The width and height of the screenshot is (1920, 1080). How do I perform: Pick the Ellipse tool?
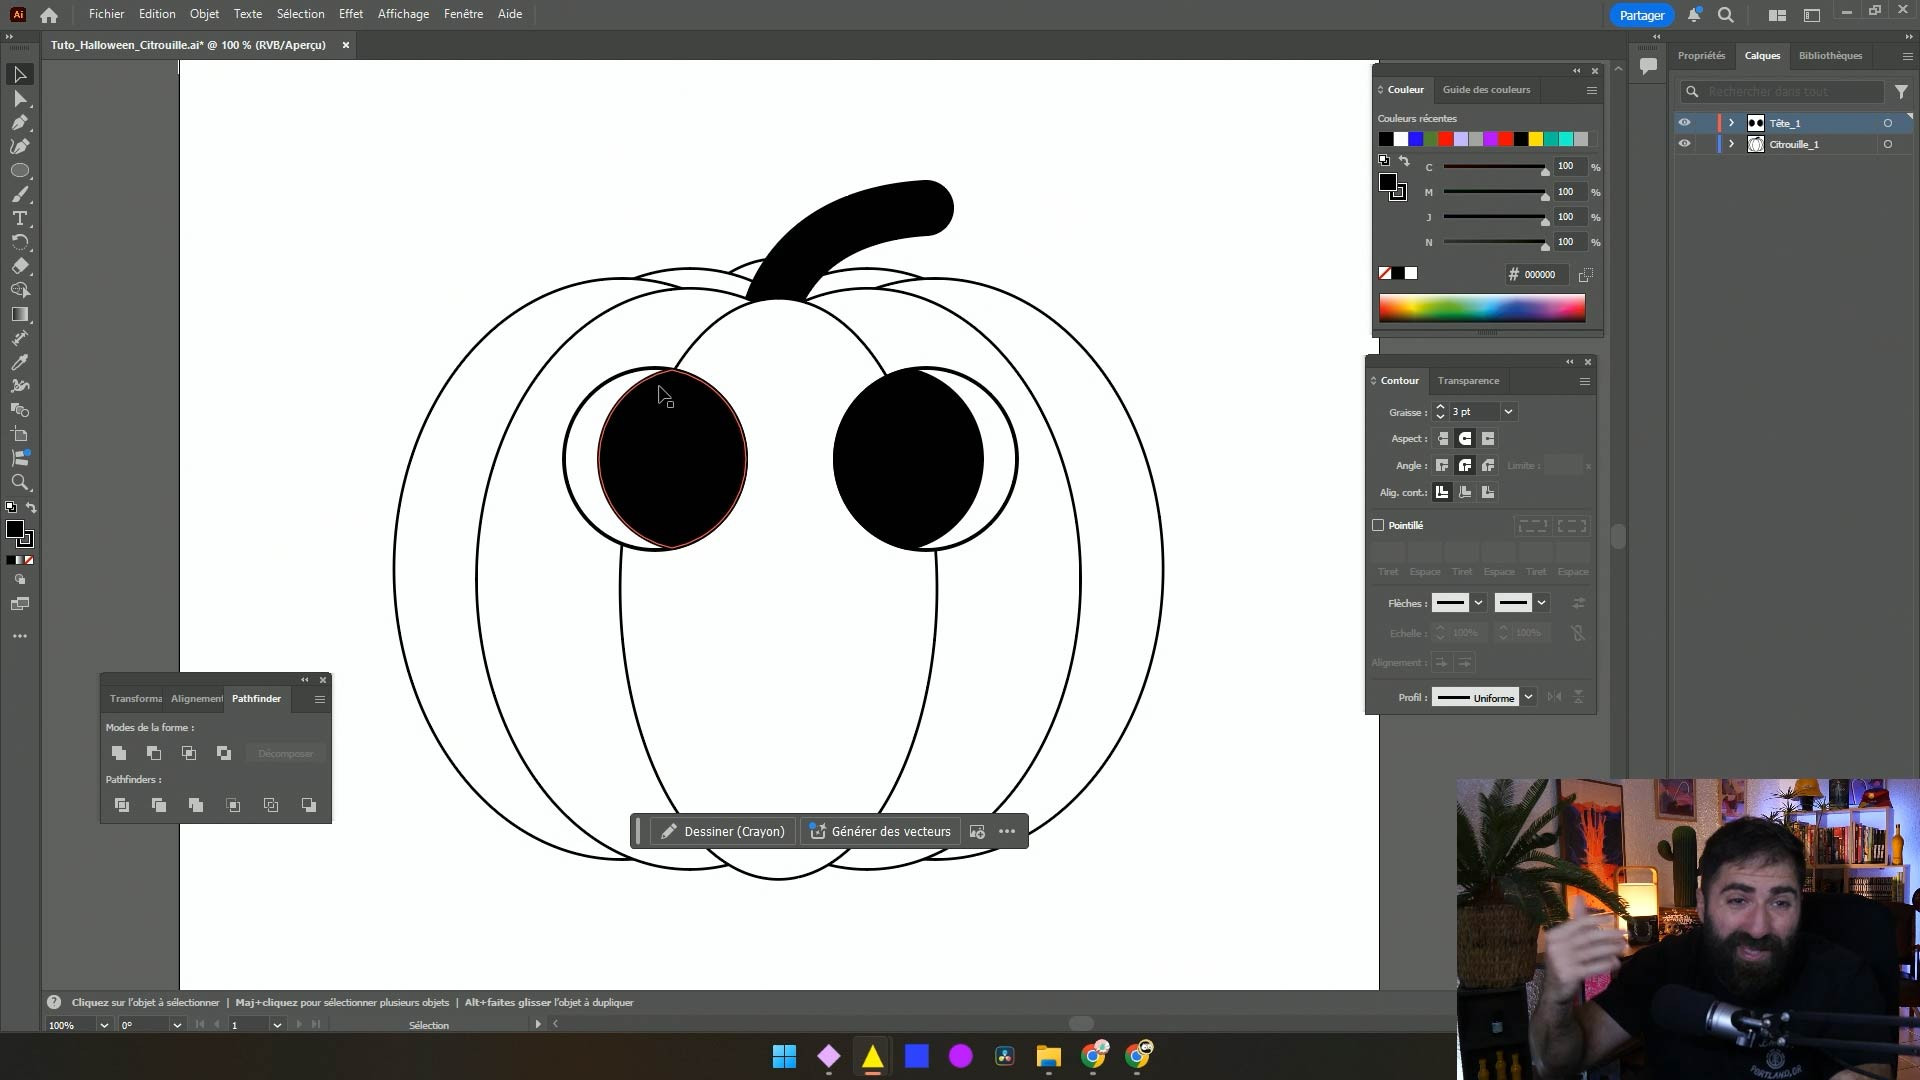tap(20, 171)
